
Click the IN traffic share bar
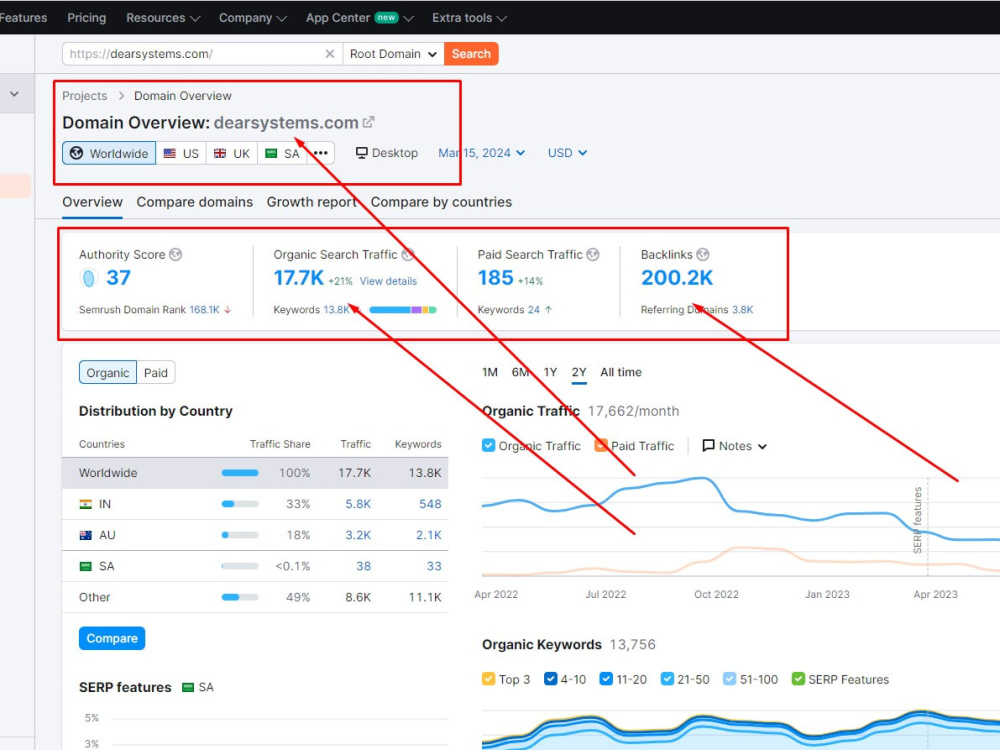240,504
